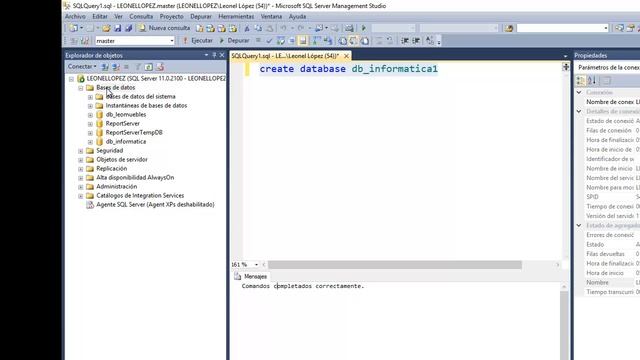
Task: Click the Display estimated execution plan icon
Action: coord(280,40)
